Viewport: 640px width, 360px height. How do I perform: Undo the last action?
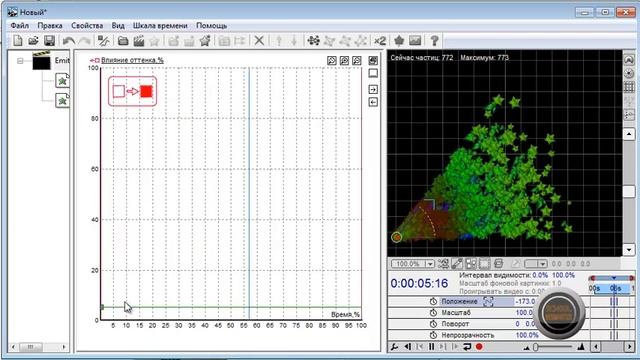(x=69, y=40)
